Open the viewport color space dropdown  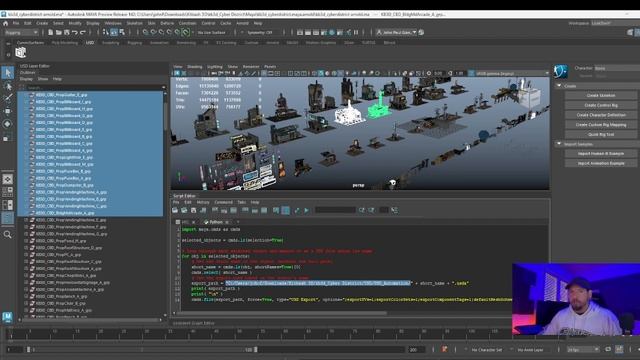pos(512,73)
